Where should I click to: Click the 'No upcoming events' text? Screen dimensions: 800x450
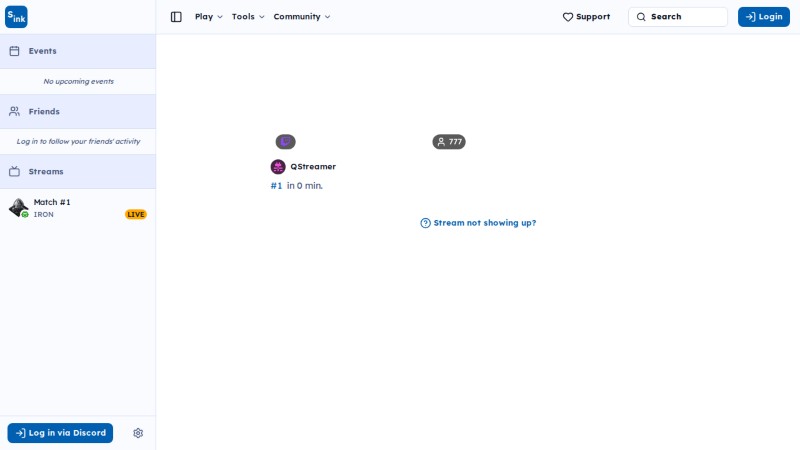point(79,82)
